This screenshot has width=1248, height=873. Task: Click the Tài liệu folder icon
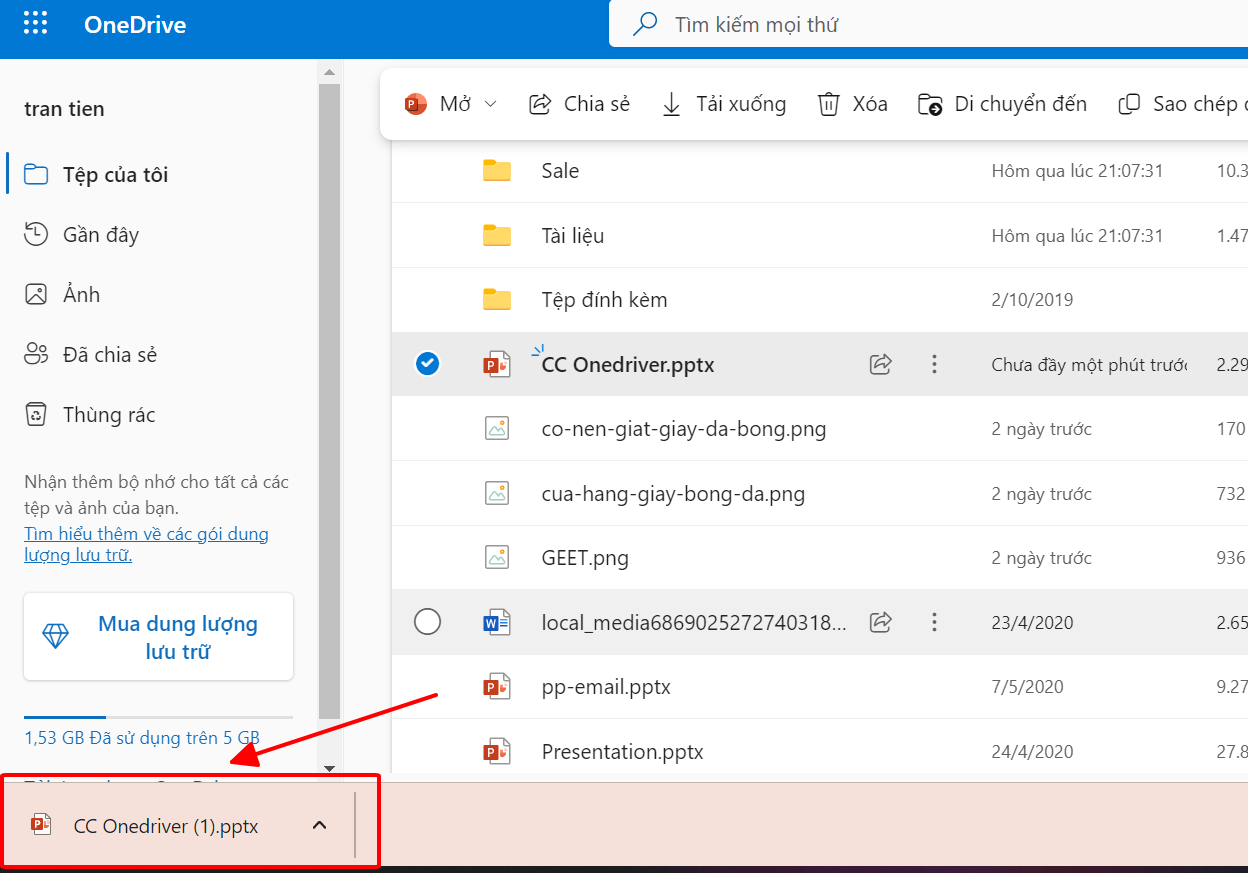(497, 236)
